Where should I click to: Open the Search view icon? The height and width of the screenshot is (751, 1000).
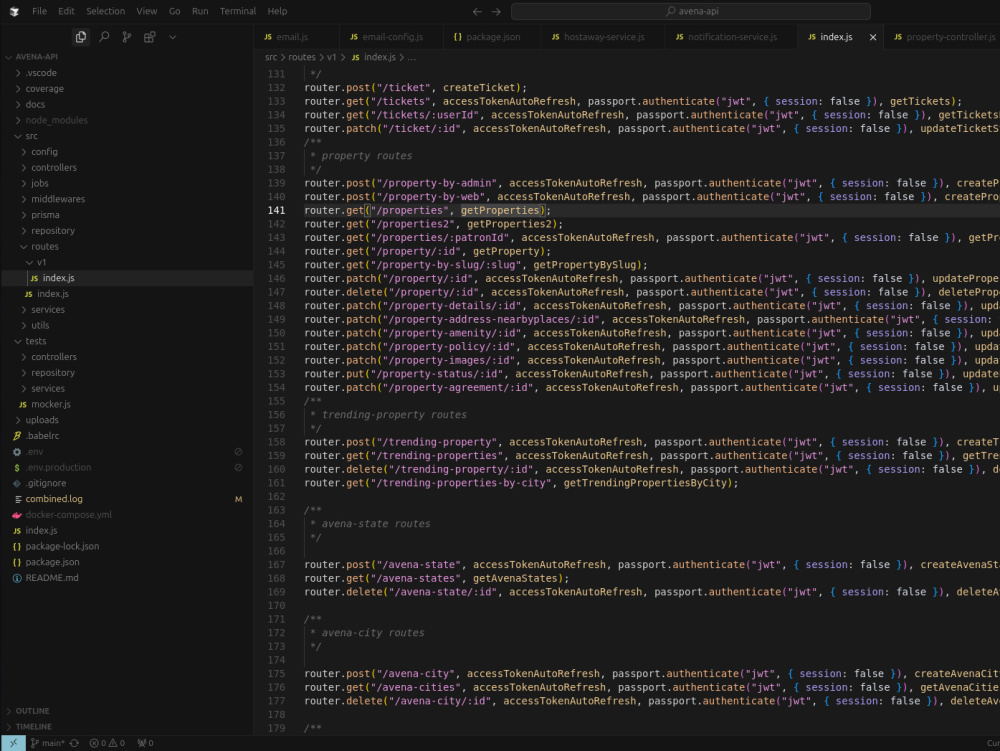point(104,37)
